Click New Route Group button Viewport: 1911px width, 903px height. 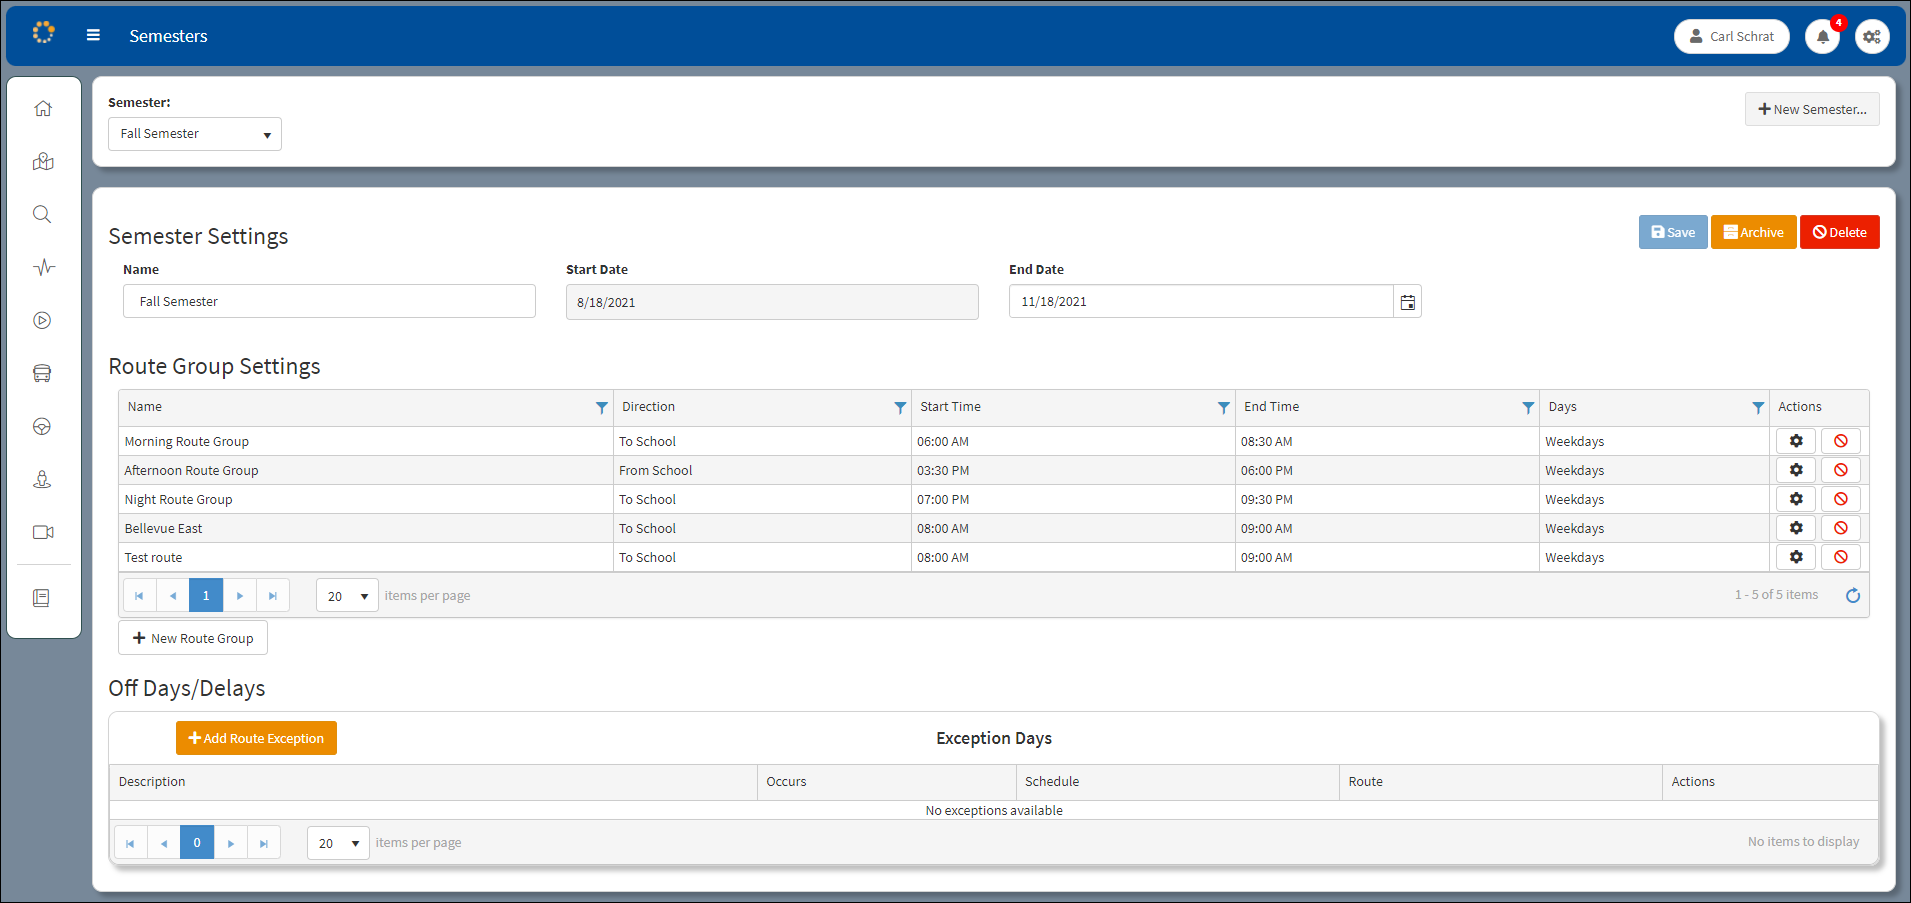(193, 639)
